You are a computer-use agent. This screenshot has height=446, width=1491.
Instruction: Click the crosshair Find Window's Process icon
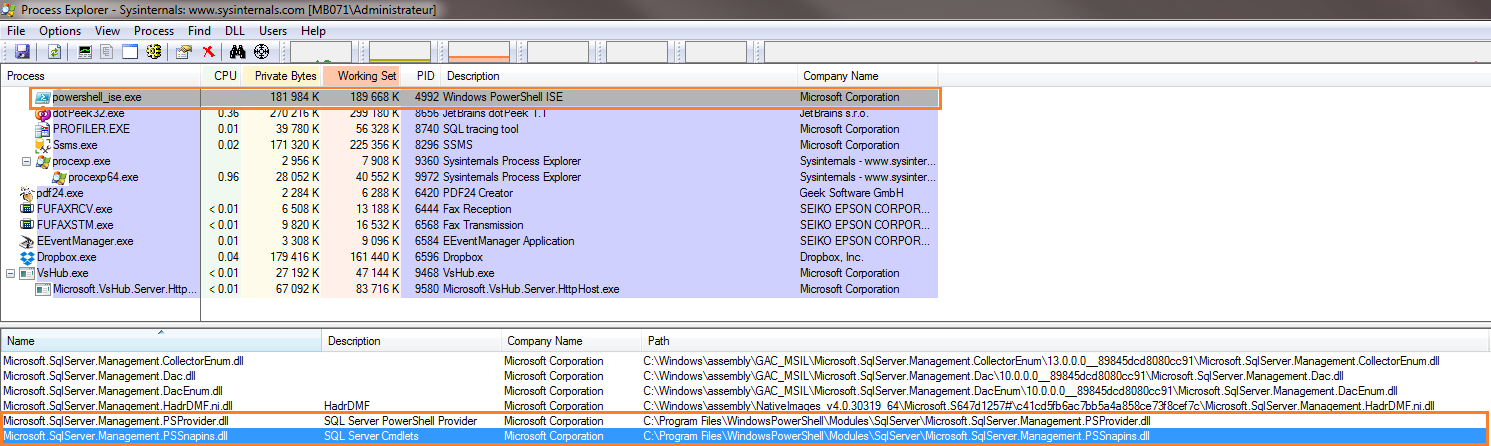pos(262,51)
